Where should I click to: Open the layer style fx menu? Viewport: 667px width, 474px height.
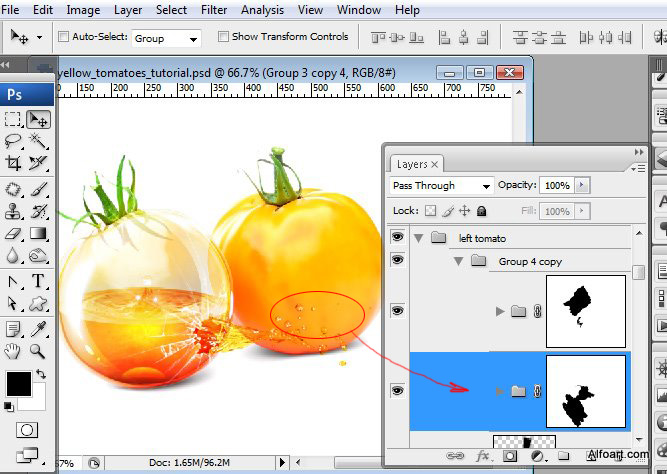(x=483, y=457)
